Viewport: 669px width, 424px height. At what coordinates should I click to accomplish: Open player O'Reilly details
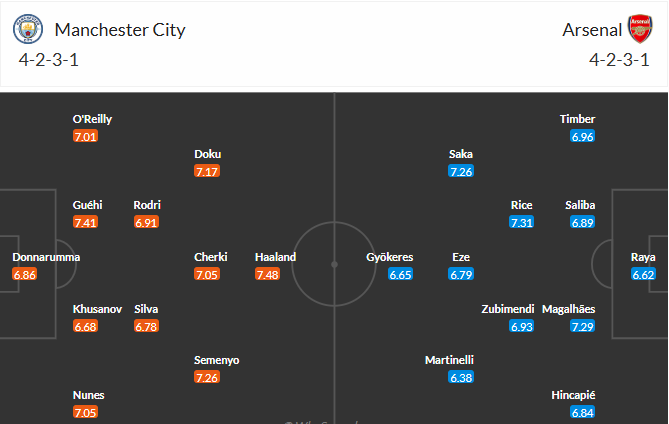tap(92, 119)
